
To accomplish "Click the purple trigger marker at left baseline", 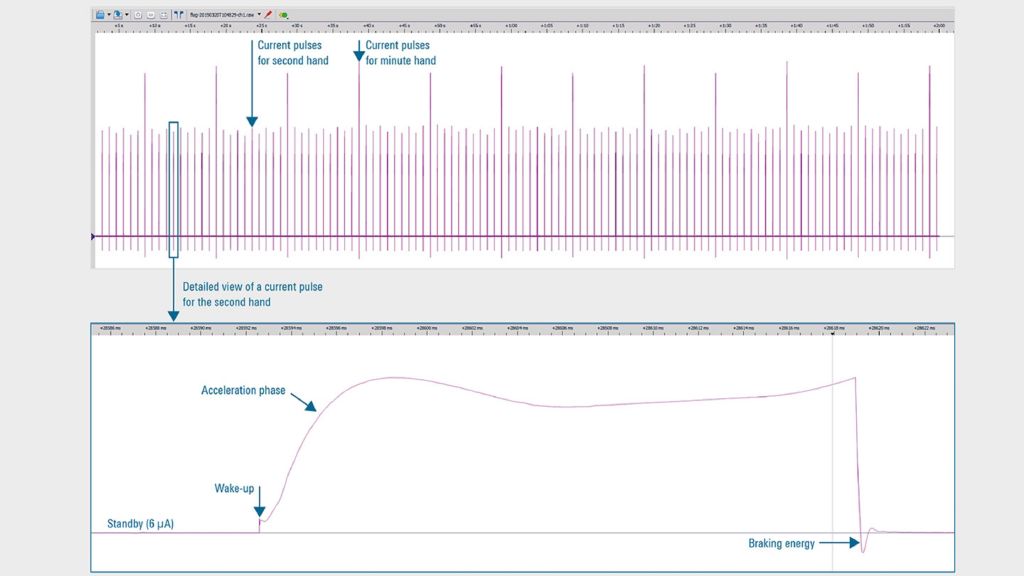I will (x=93, y=237).
